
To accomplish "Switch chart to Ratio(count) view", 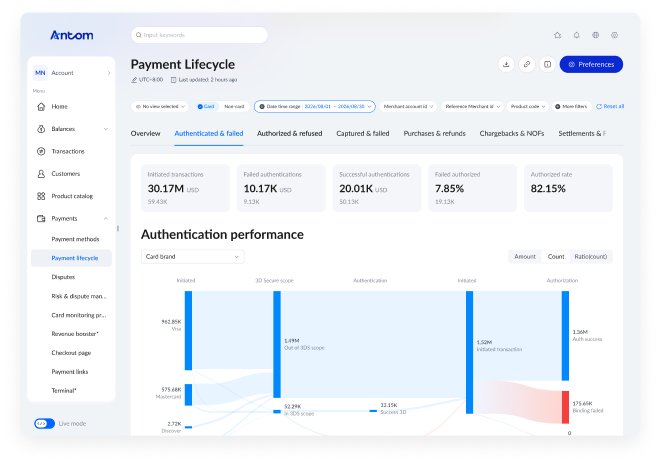I will [x=591, y=257].
